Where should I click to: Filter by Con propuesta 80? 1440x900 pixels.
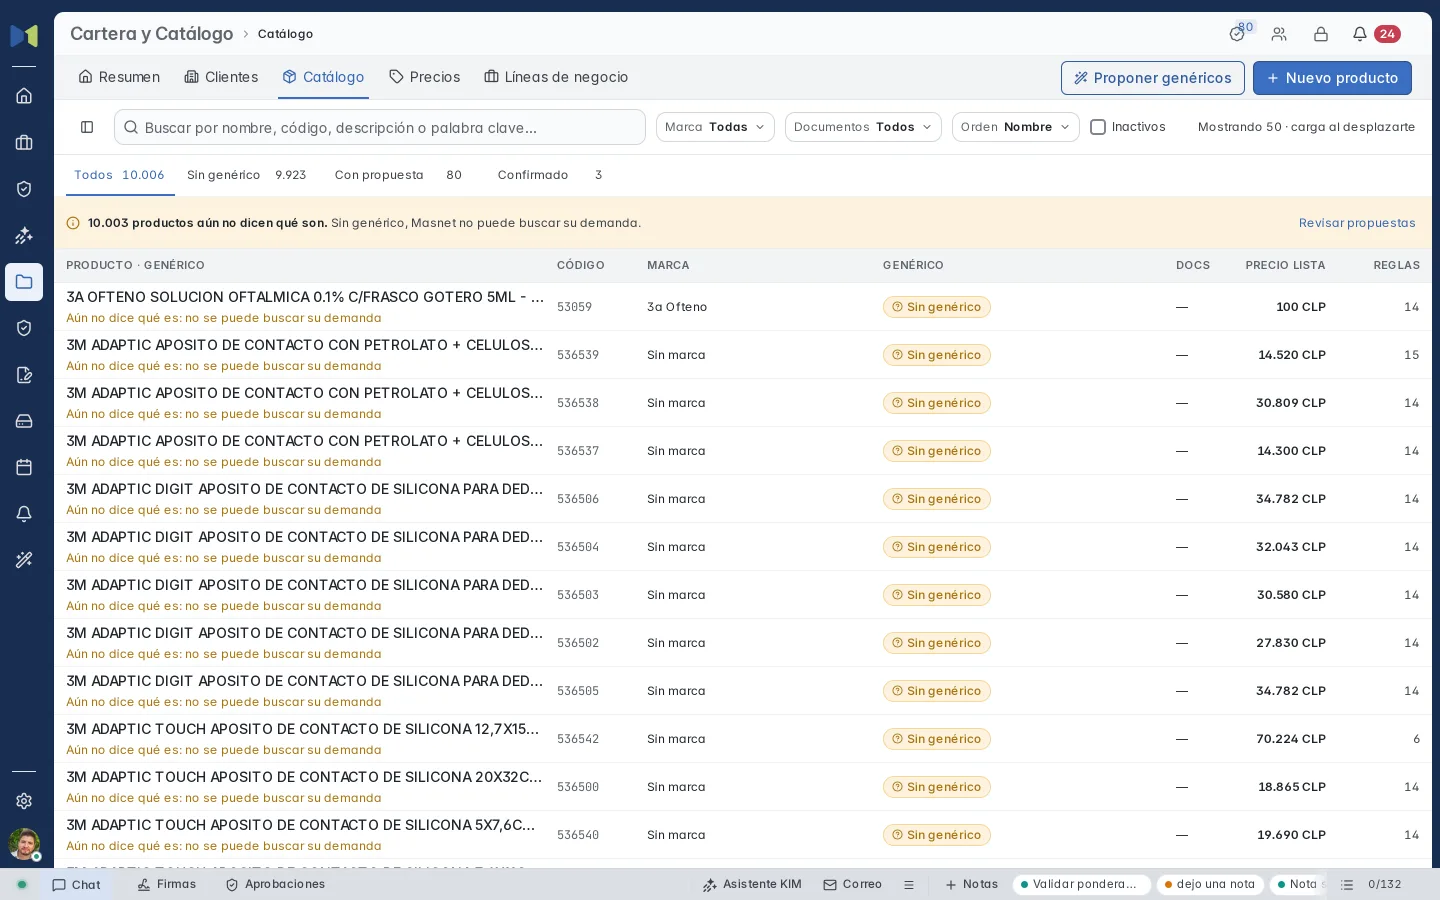pos(398,175)
